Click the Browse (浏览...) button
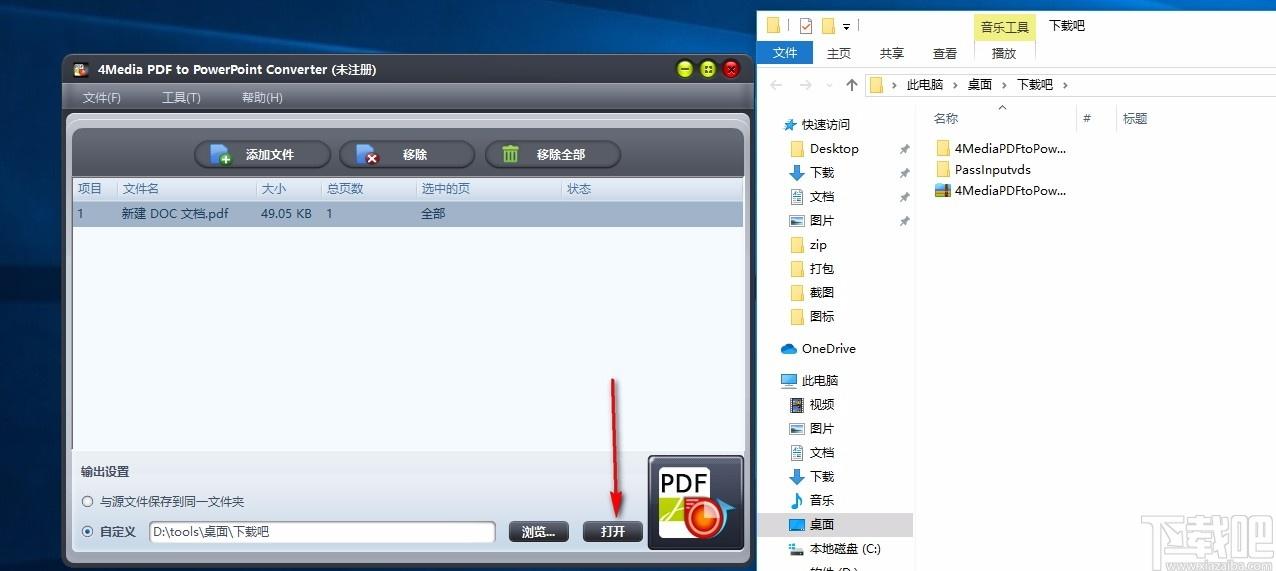 [x=539, y=532]
